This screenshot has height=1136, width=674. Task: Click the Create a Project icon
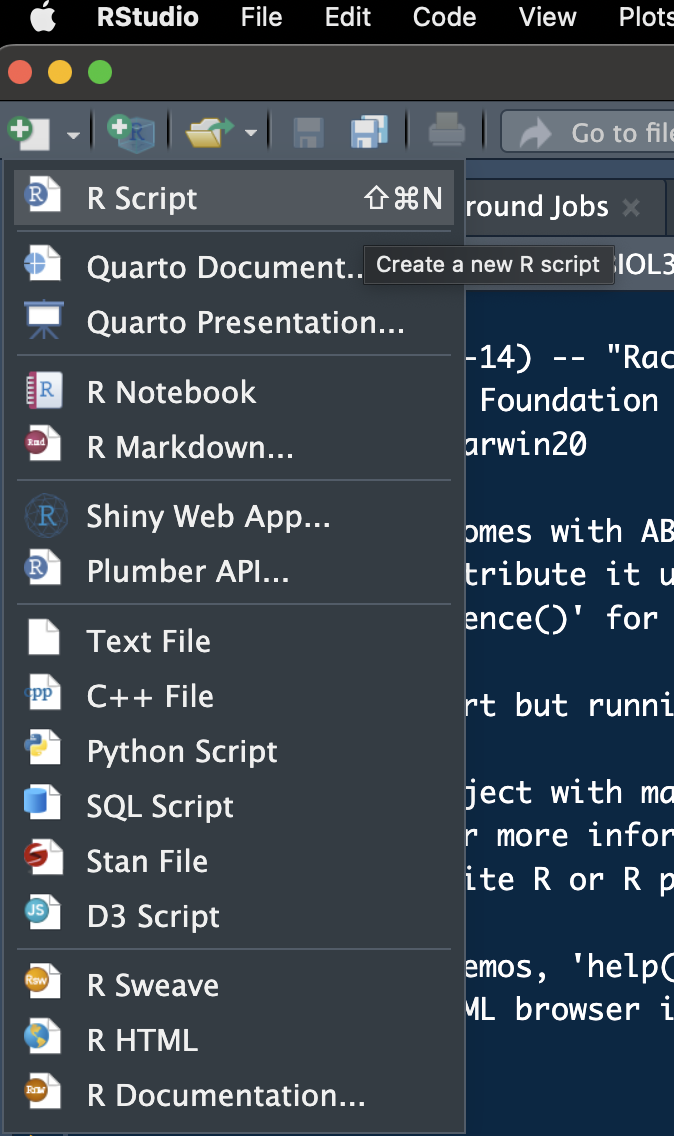(131, 133)
